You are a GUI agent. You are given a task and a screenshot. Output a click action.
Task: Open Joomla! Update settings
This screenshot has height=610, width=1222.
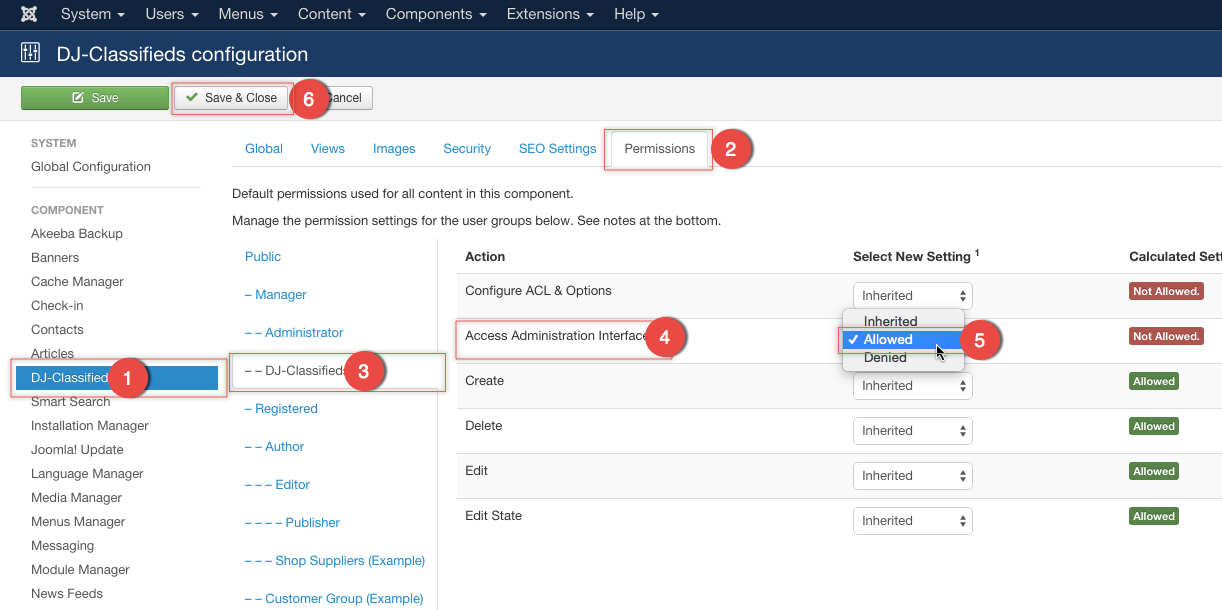(x=77, y=450)
